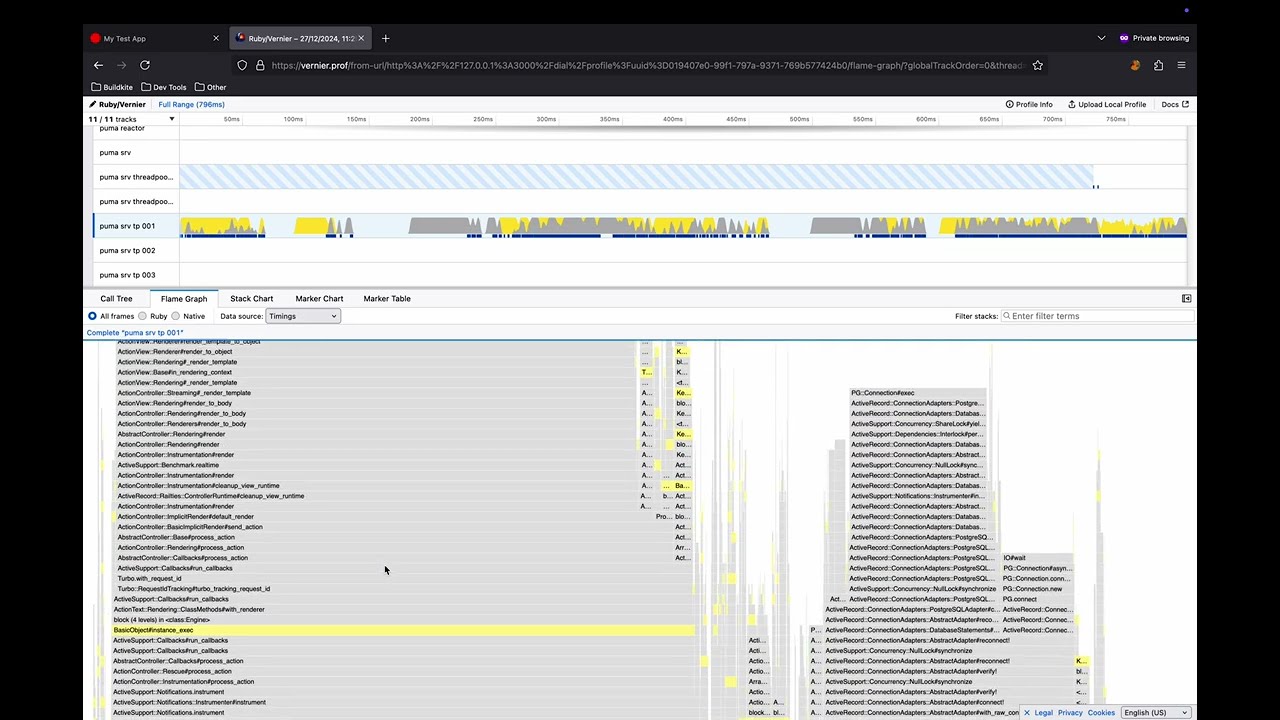The height and width of the screenshot is (720, 1280).
Task: Open the Profile Info panel
Action: click(1029, 104)
